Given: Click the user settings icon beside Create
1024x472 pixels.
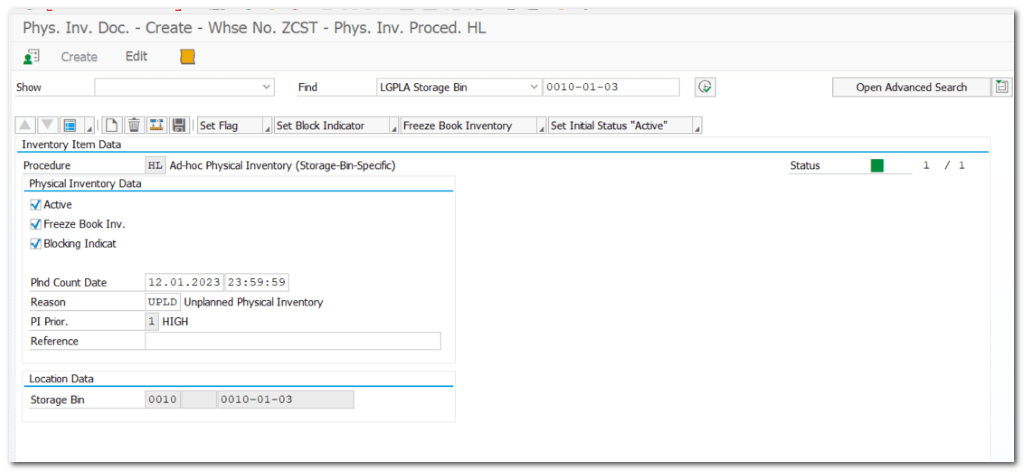Looking at the screenshot, I should [32, 57].
